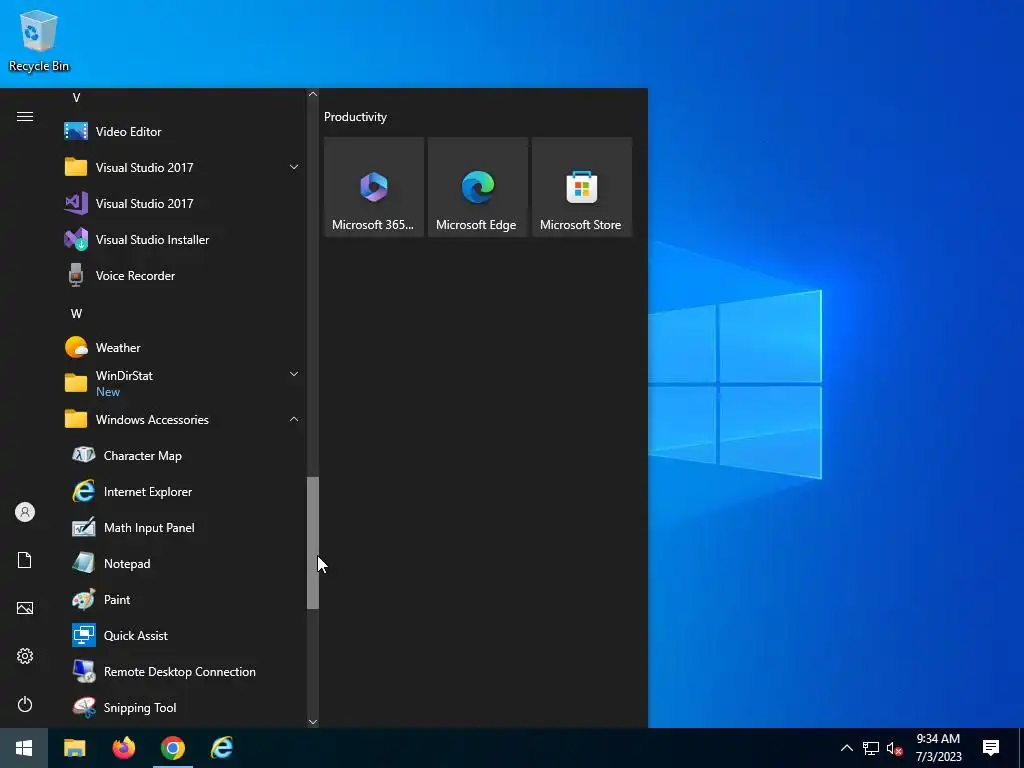The image size is (1024, 768).
Task: Open Visual Studio Installer icon
Action: click(x=76, y=239)
